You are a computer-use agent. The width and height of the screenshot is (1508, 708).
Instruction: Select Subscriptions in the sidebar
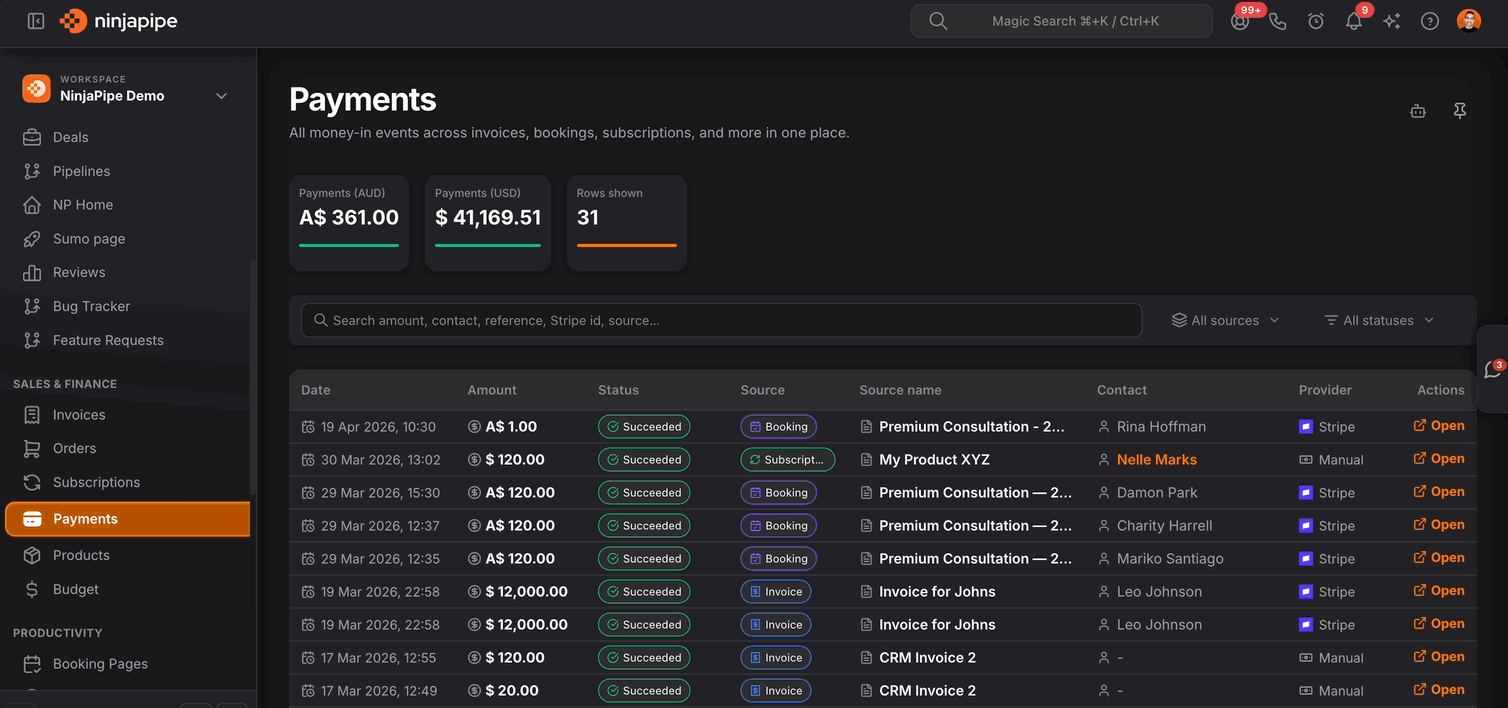(96, 482)
